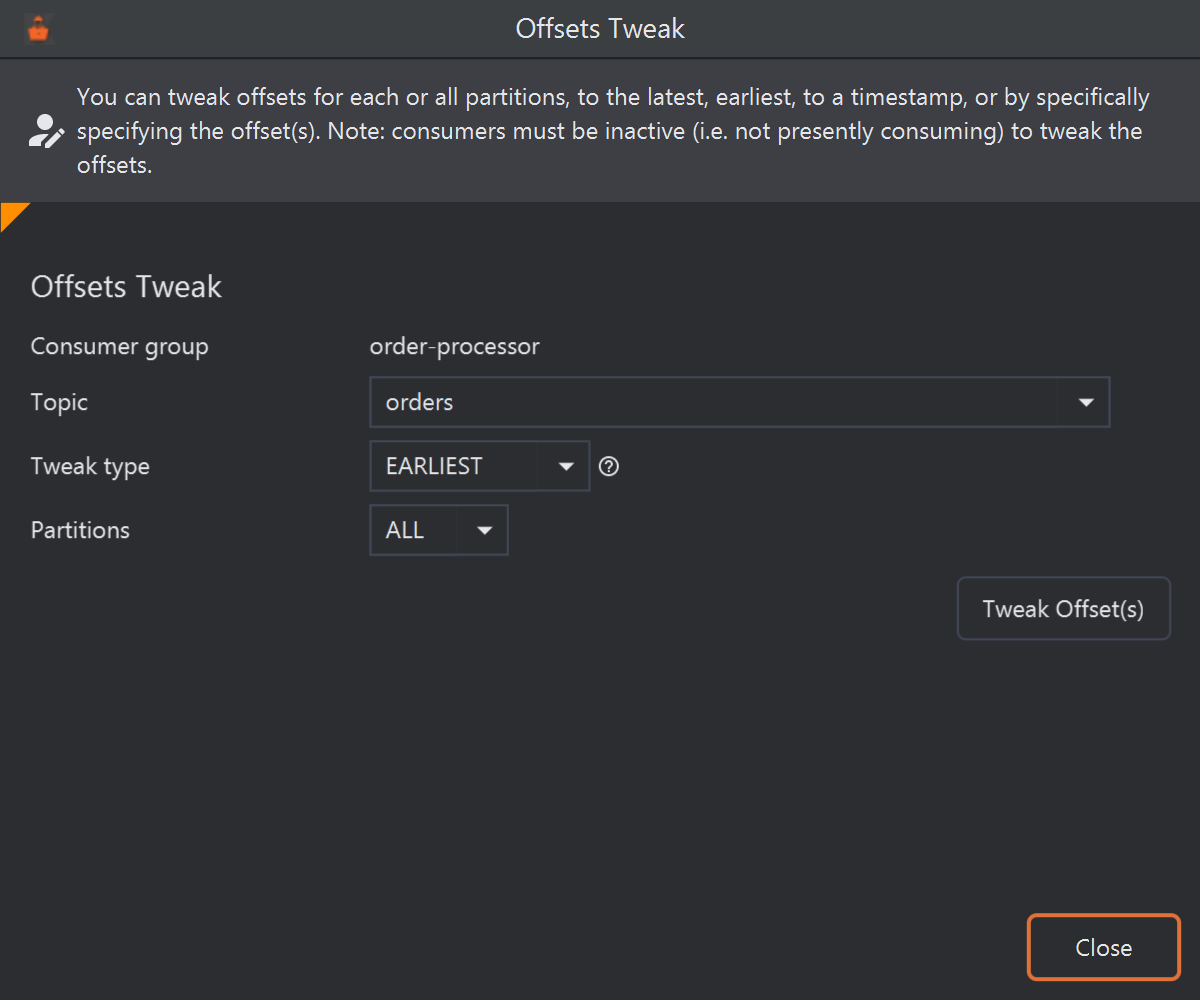
Task: Open the Tweak type EARLIEST dropdown
Action: [480, 466]
